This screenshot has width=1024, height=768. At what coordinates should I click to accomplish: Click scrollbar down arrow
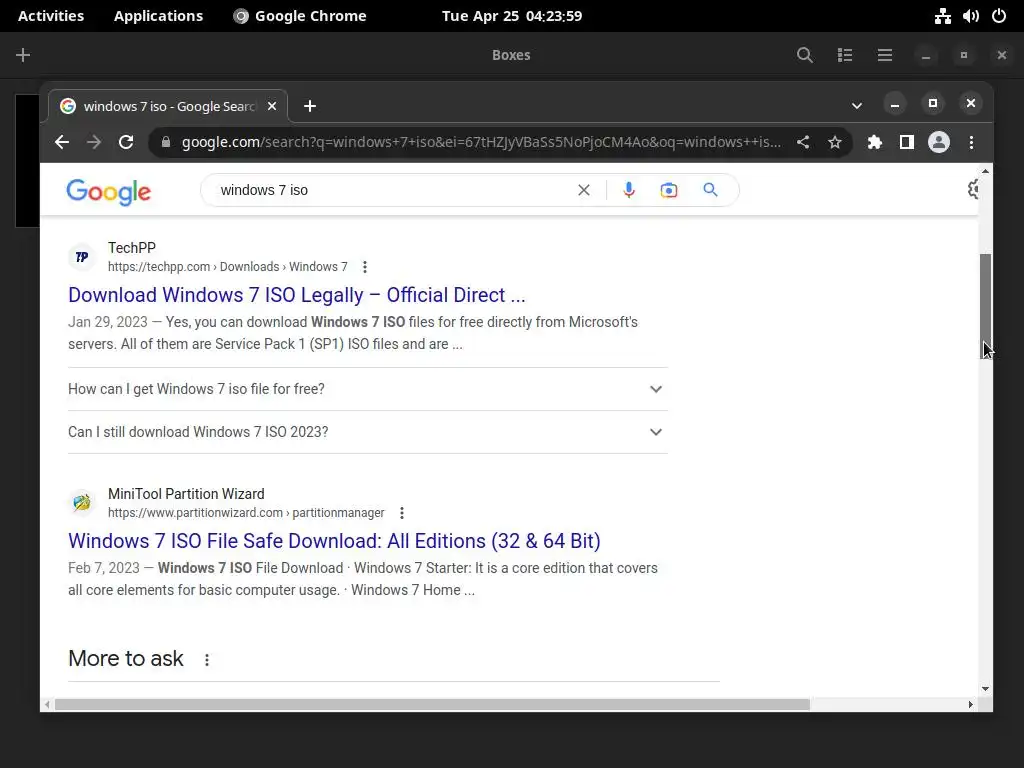[985, 689]
